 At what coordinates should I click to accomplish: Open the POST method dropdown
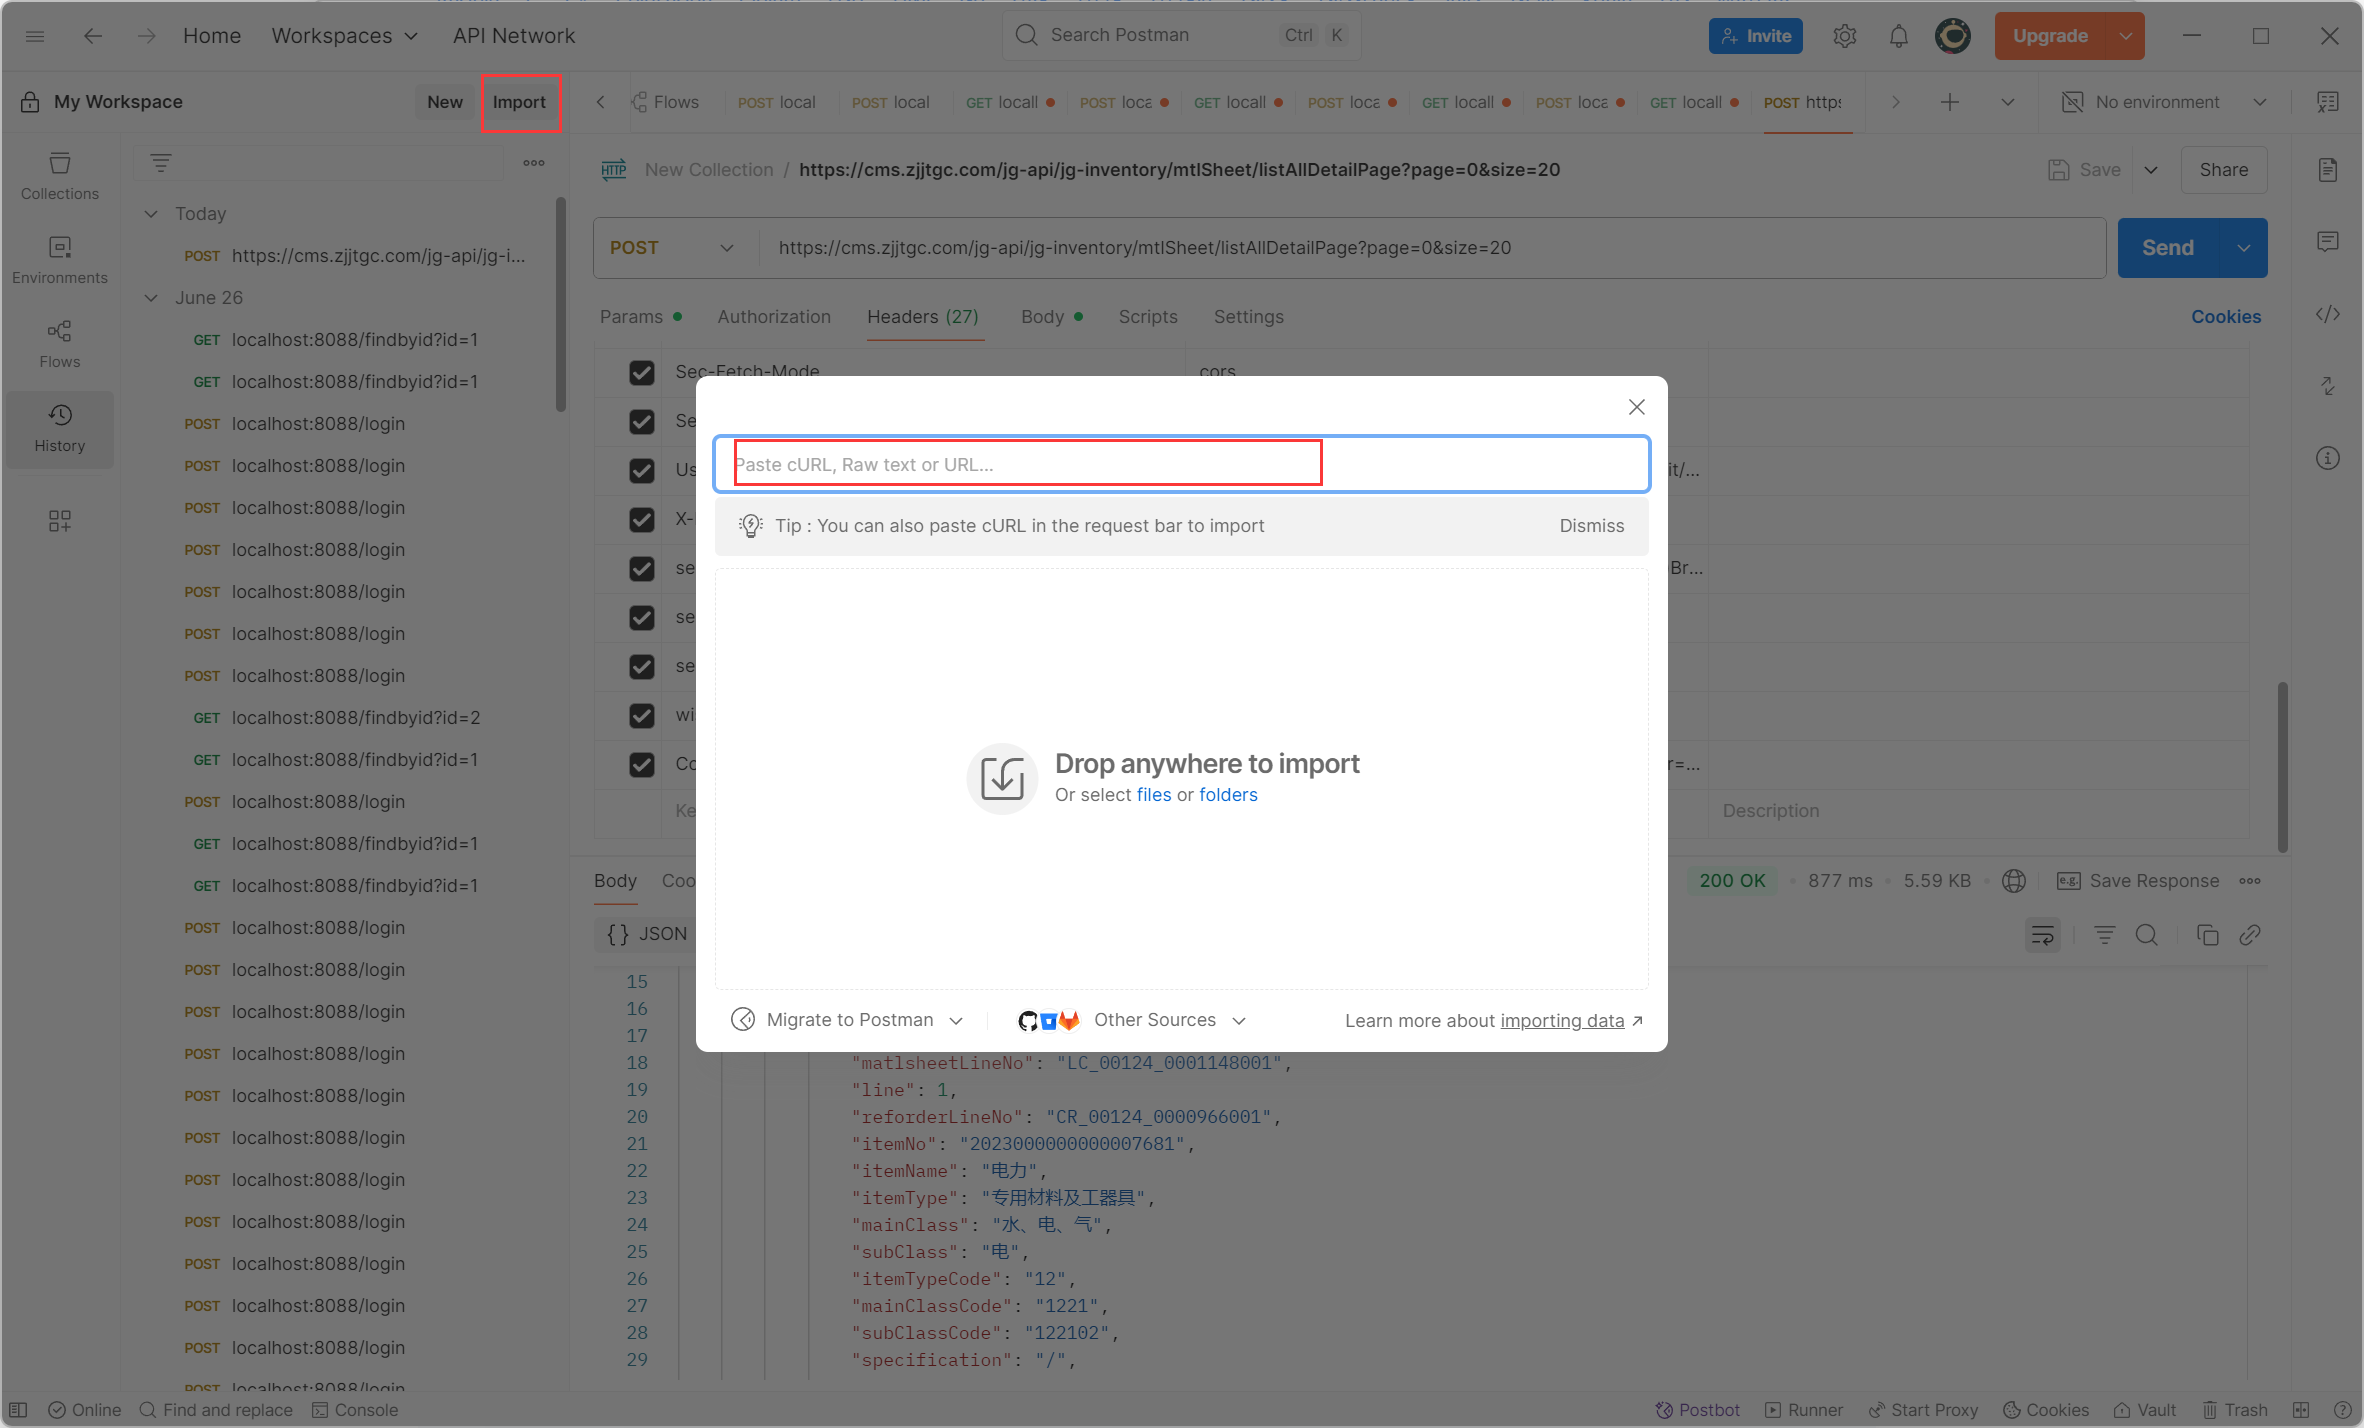[x=672, y=248]
